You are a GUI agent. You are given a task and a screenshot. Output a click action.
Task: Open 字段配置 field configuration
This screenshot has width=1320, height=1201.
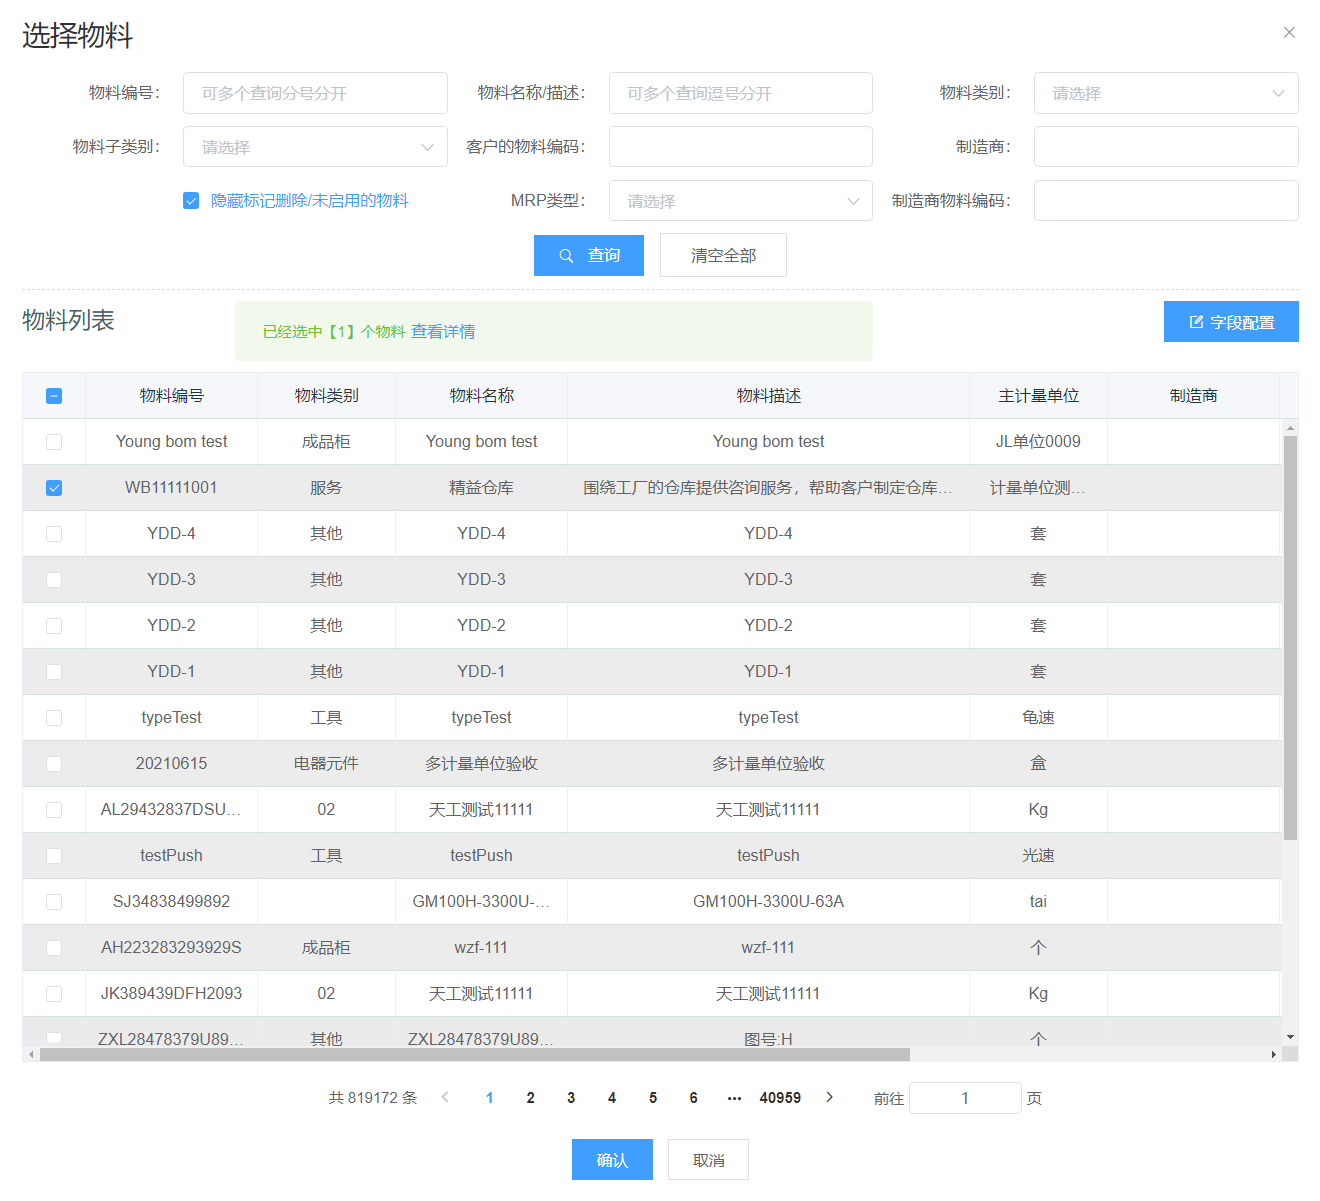coord(1231,322)
